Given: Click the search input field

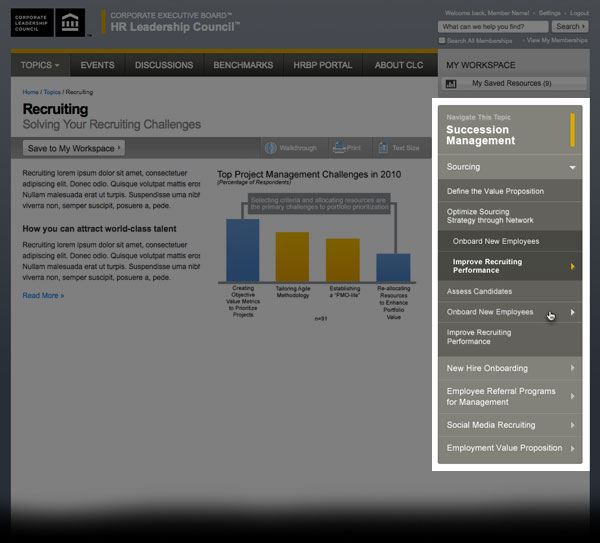Looking at the screenshot, I should click(x=493, y=26).
